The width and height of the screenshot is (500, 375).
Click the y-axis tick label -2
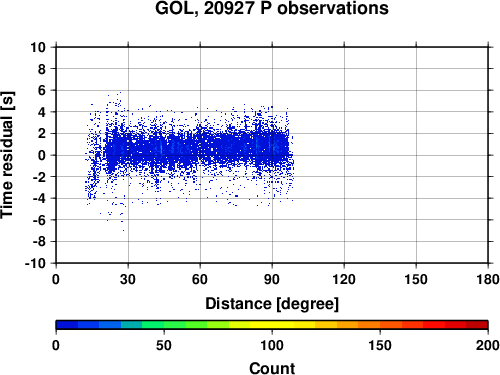[39, 177]
